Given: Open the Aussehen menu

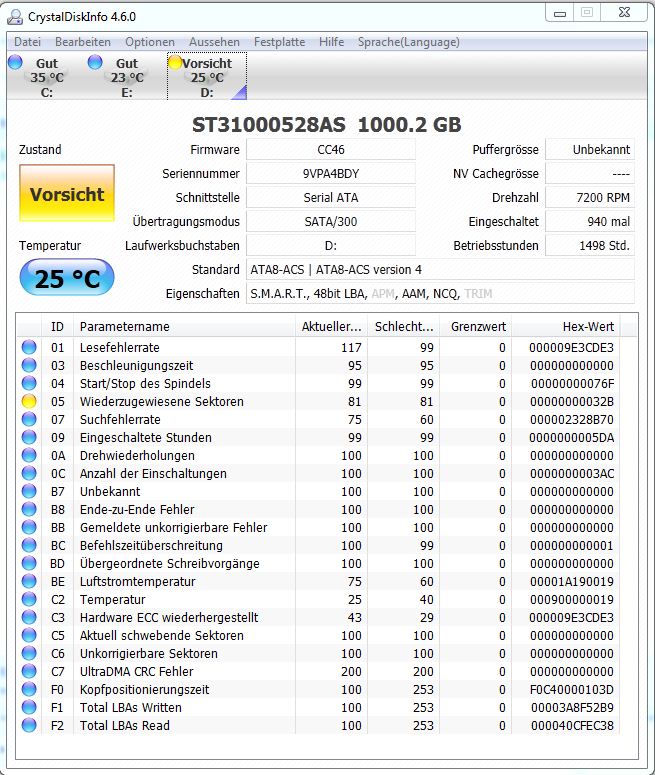Looking at the screenshot, I should pos(214,42).
